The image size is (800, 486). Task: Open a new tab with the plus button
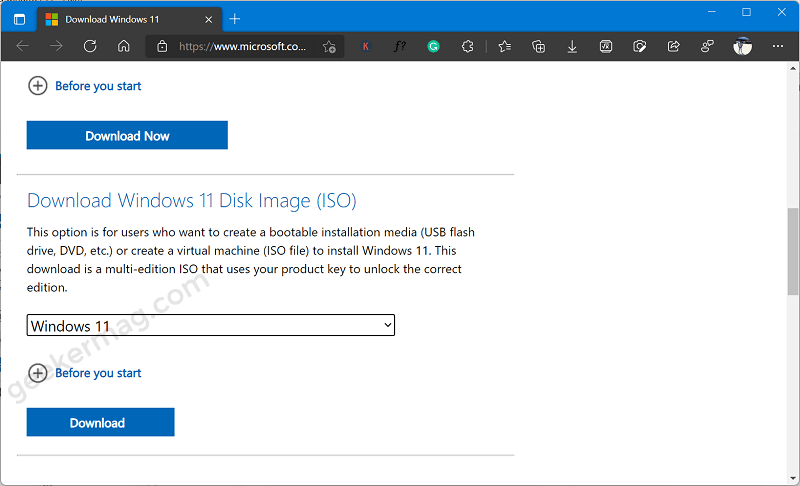[235, 19]
